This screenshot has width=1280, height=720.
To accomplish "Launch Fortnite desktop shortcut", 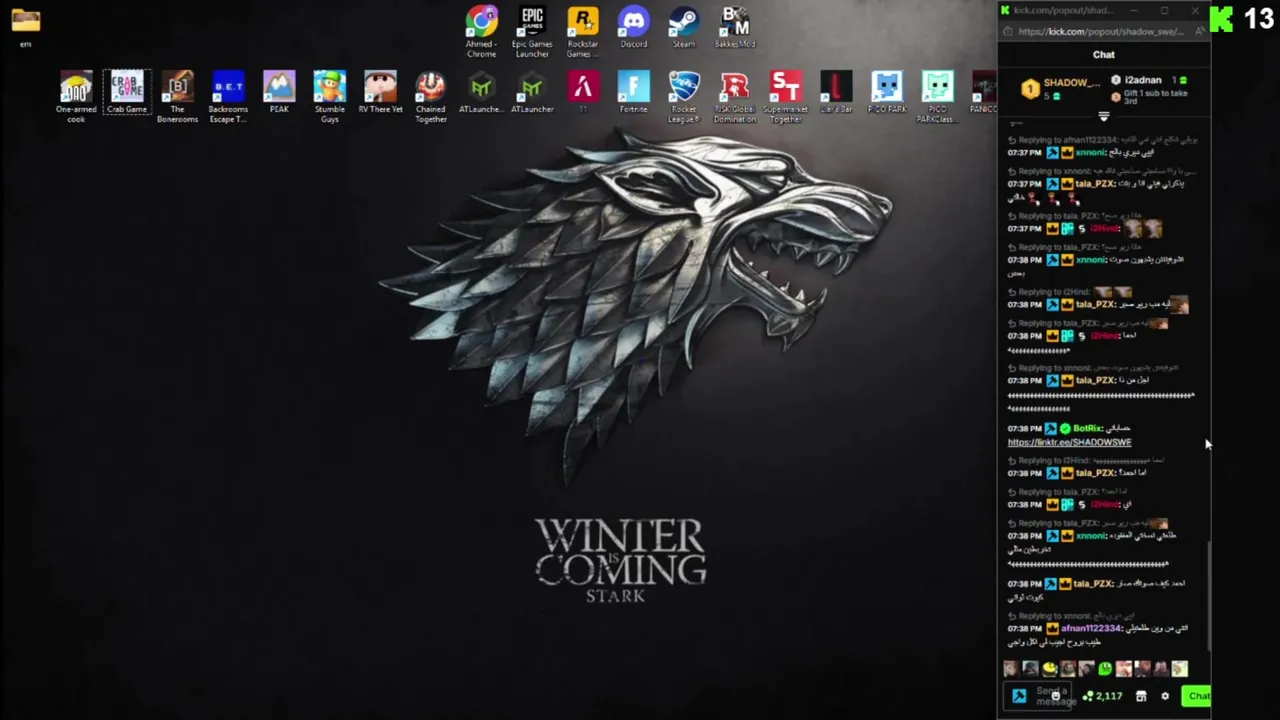I will tap(633, 92).
